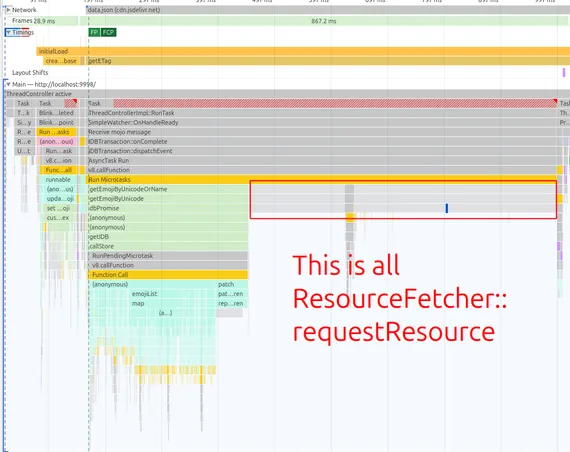Image resolution: width=570 pixels, height=452 pixels.
Task: Select the pat...ren function bar
Action: coord(232,294)
